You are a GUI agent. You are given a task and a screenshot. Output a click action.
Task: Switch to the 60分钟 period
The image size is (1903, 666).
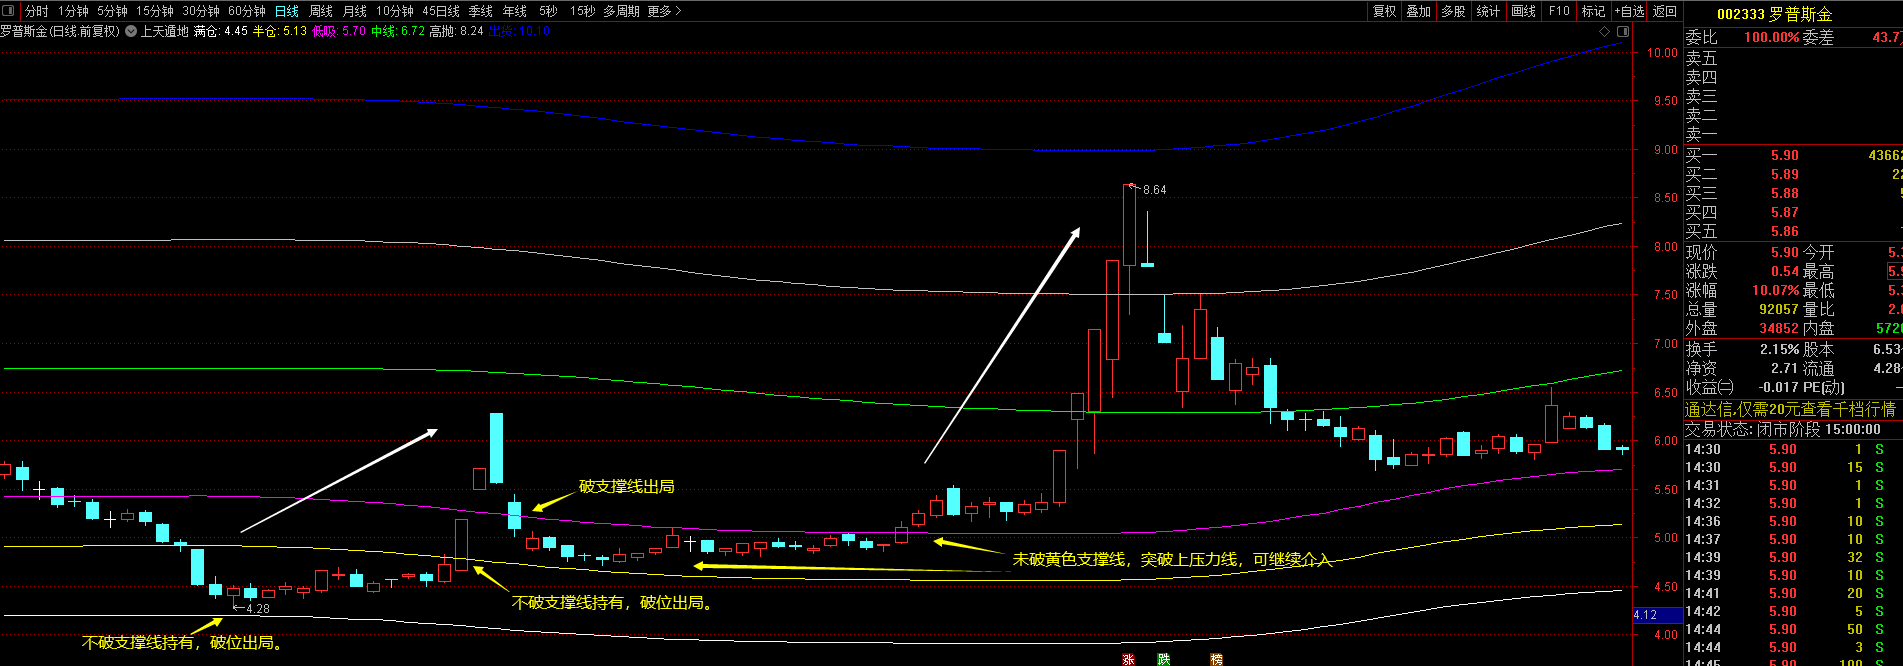[x=247, y=11]
